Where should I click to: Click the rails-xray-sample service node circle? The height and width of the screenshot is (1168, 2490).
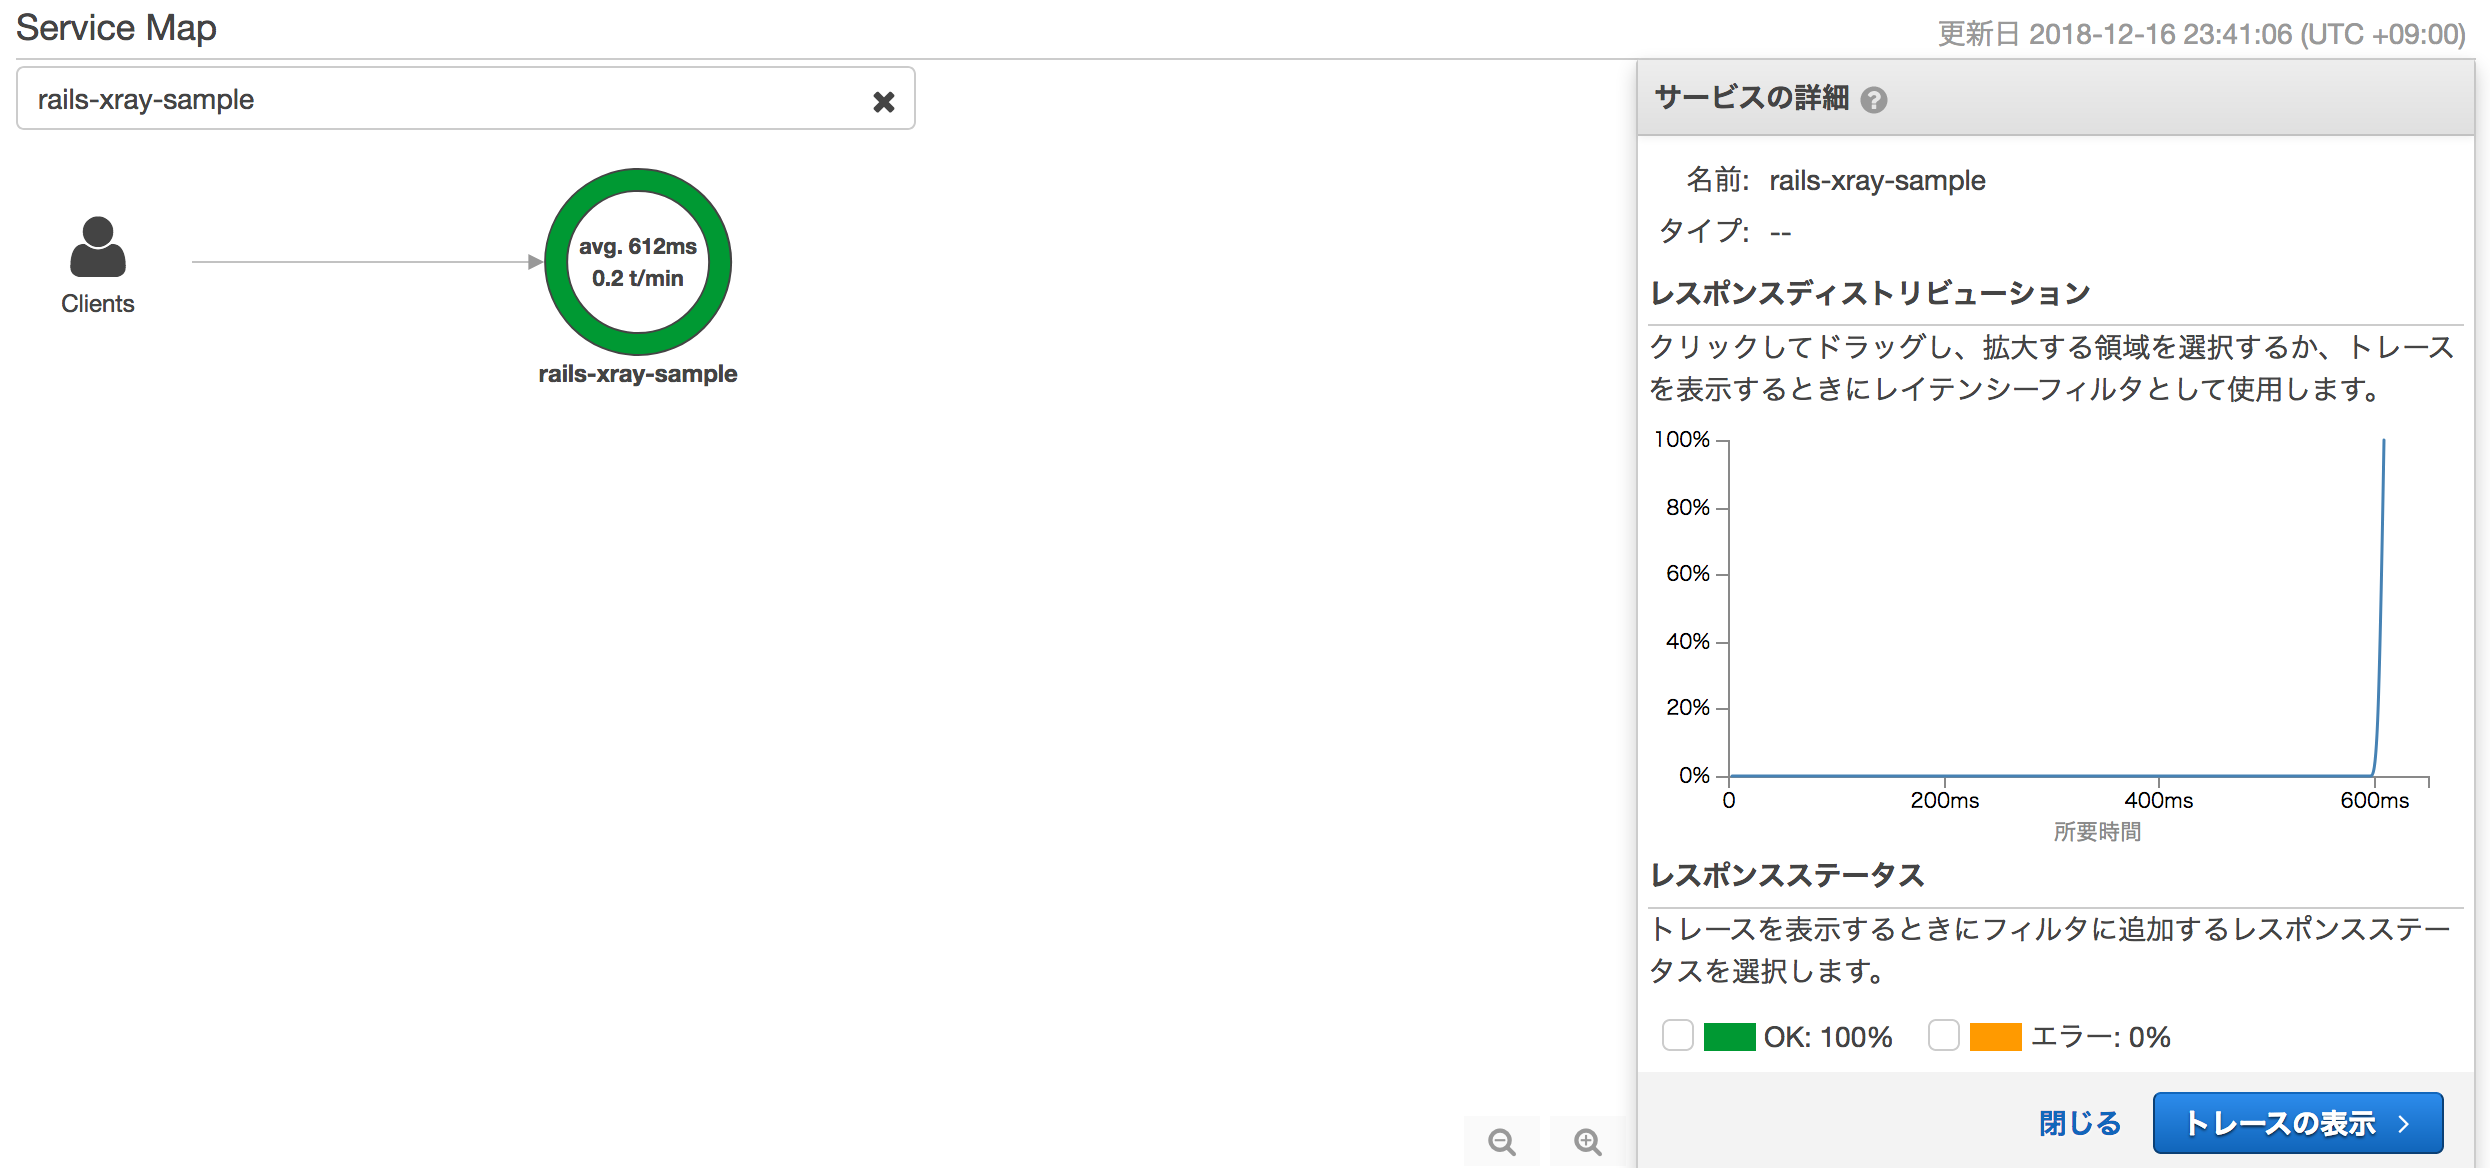click(638, 262)
